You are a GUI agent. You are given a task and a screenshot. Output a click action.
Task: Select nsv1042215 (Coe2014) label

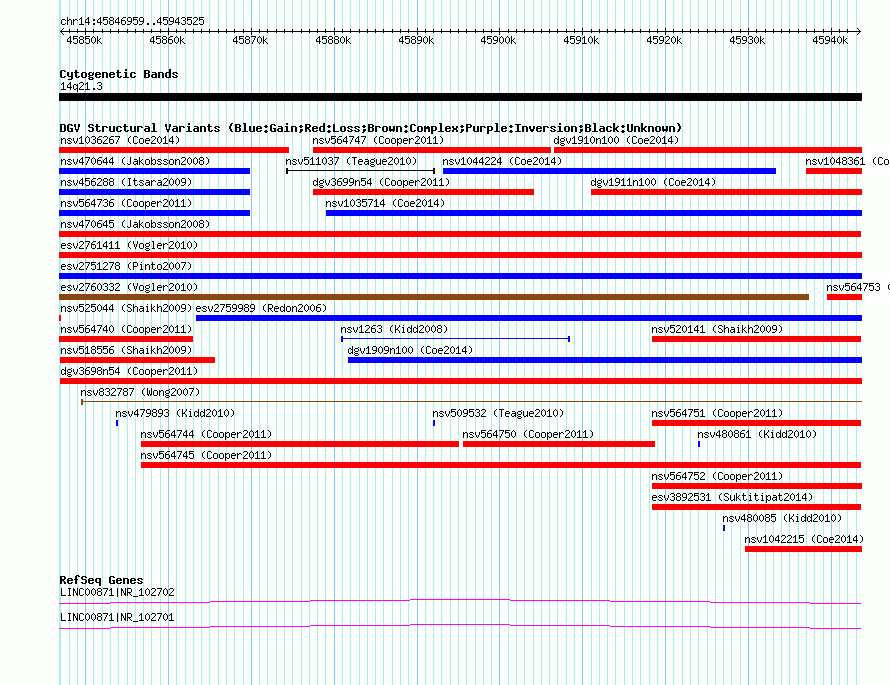804,539
